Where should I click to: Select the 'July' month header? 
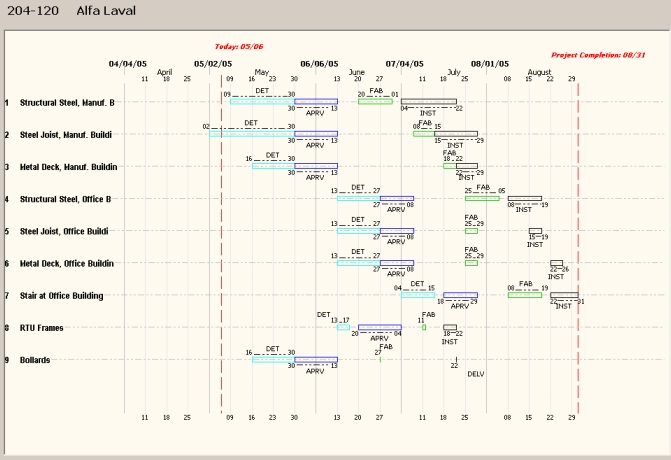[x=454, y=72]
